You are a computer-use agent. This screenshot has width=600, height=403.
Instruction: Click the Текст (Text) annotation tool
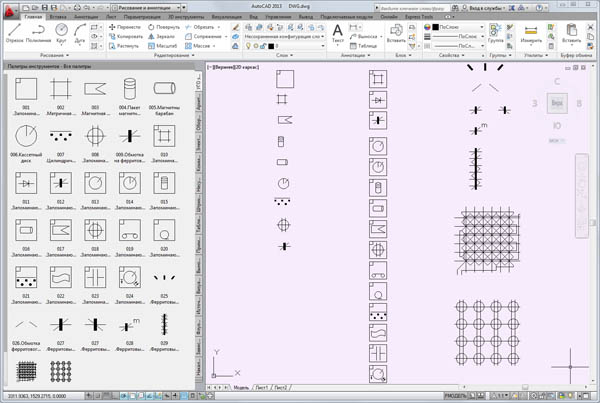pyautogui.click(x=338, y=32)
